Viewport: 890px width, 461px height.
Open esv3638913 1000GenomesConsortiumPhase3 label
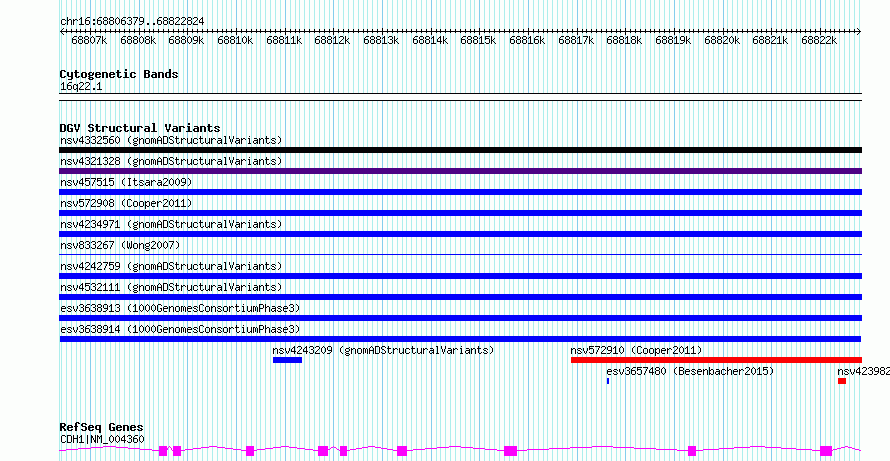pos(180,308)
